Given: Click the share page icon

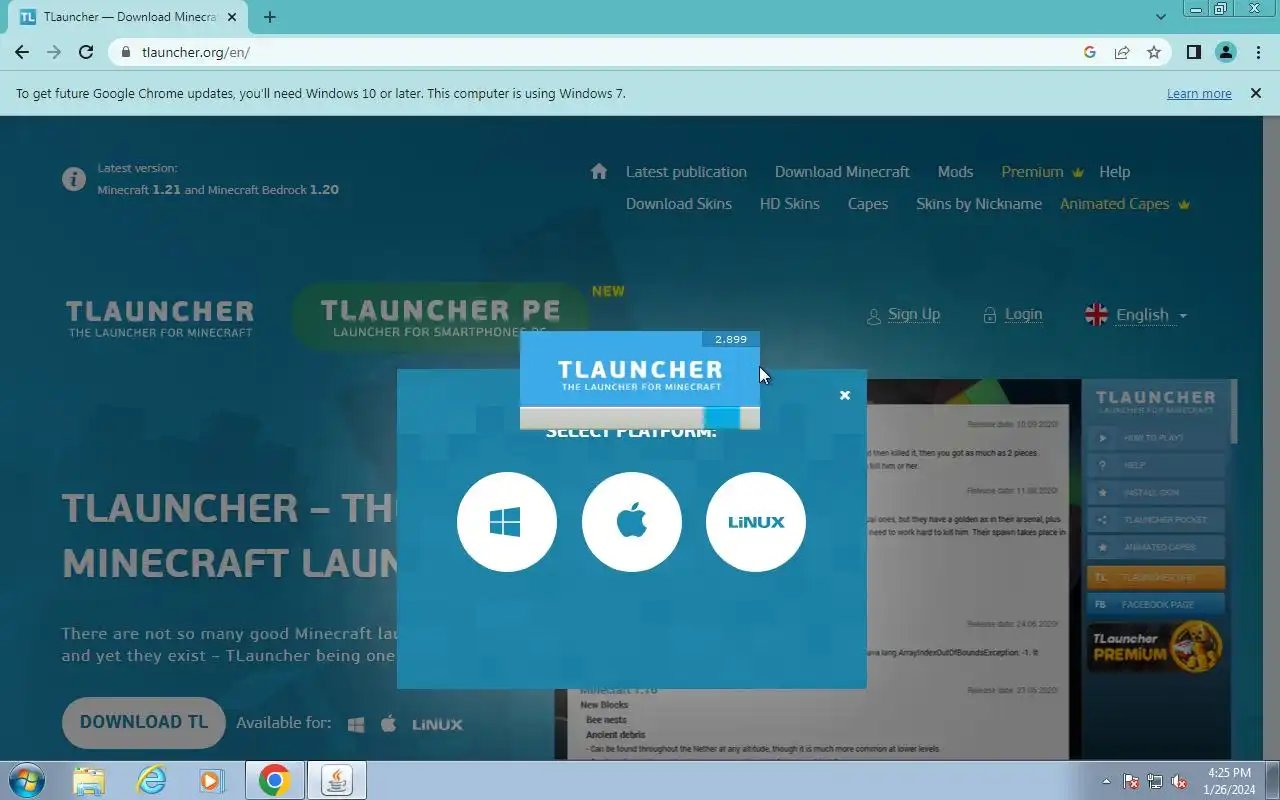Looking at the screenshot, I should click(x=1122, y=52).
